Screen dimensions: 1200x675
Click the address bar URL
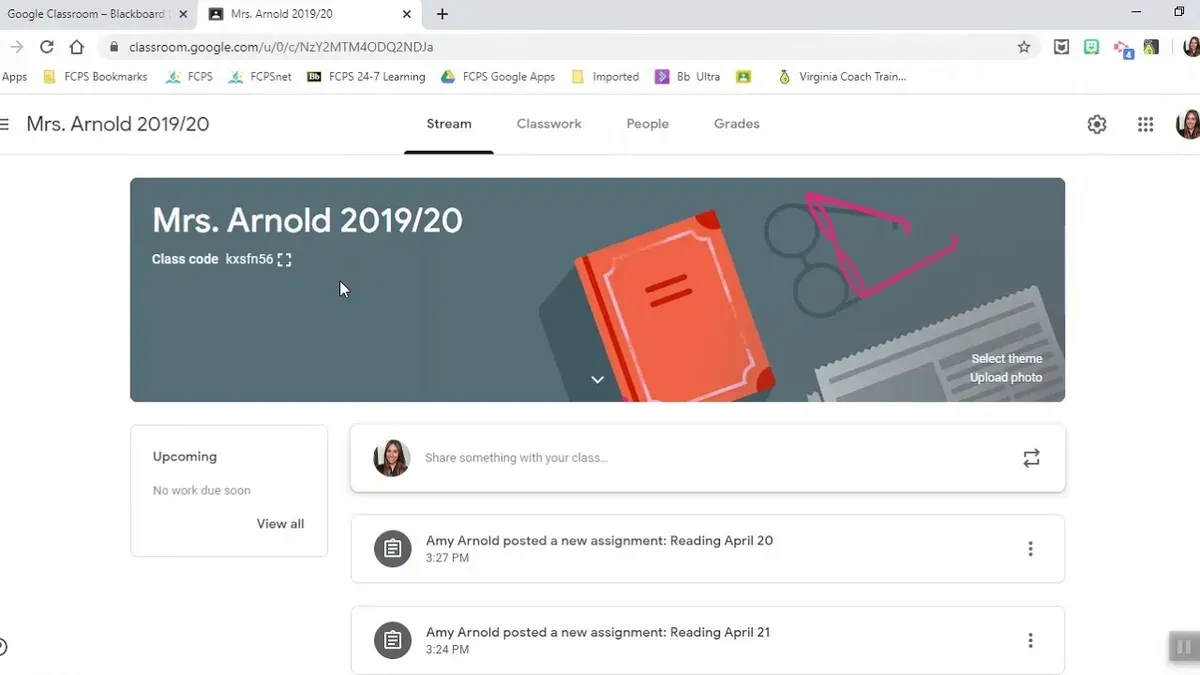coord(281,47)
